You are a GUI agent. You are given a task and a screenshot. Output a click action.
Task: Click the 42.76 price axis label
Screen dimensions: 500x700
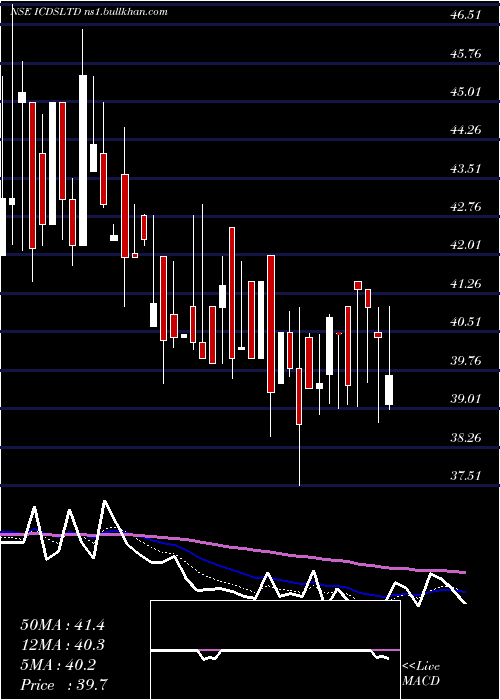pos(466,207)
